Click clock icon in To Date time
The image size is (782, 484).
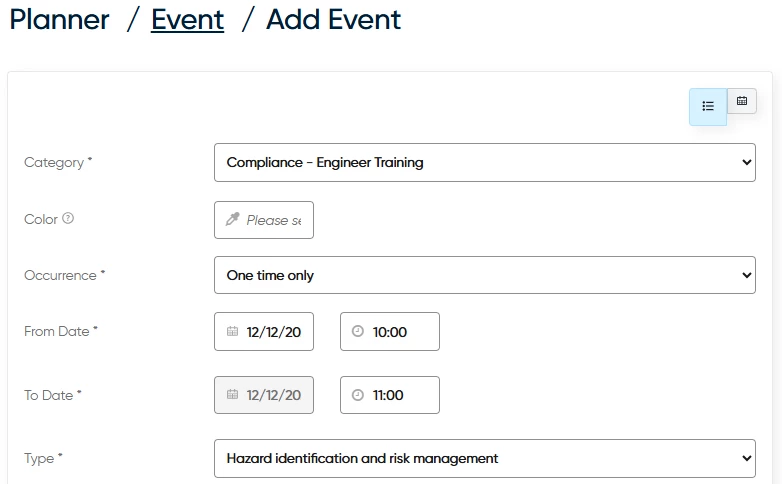tap(359, 395)
